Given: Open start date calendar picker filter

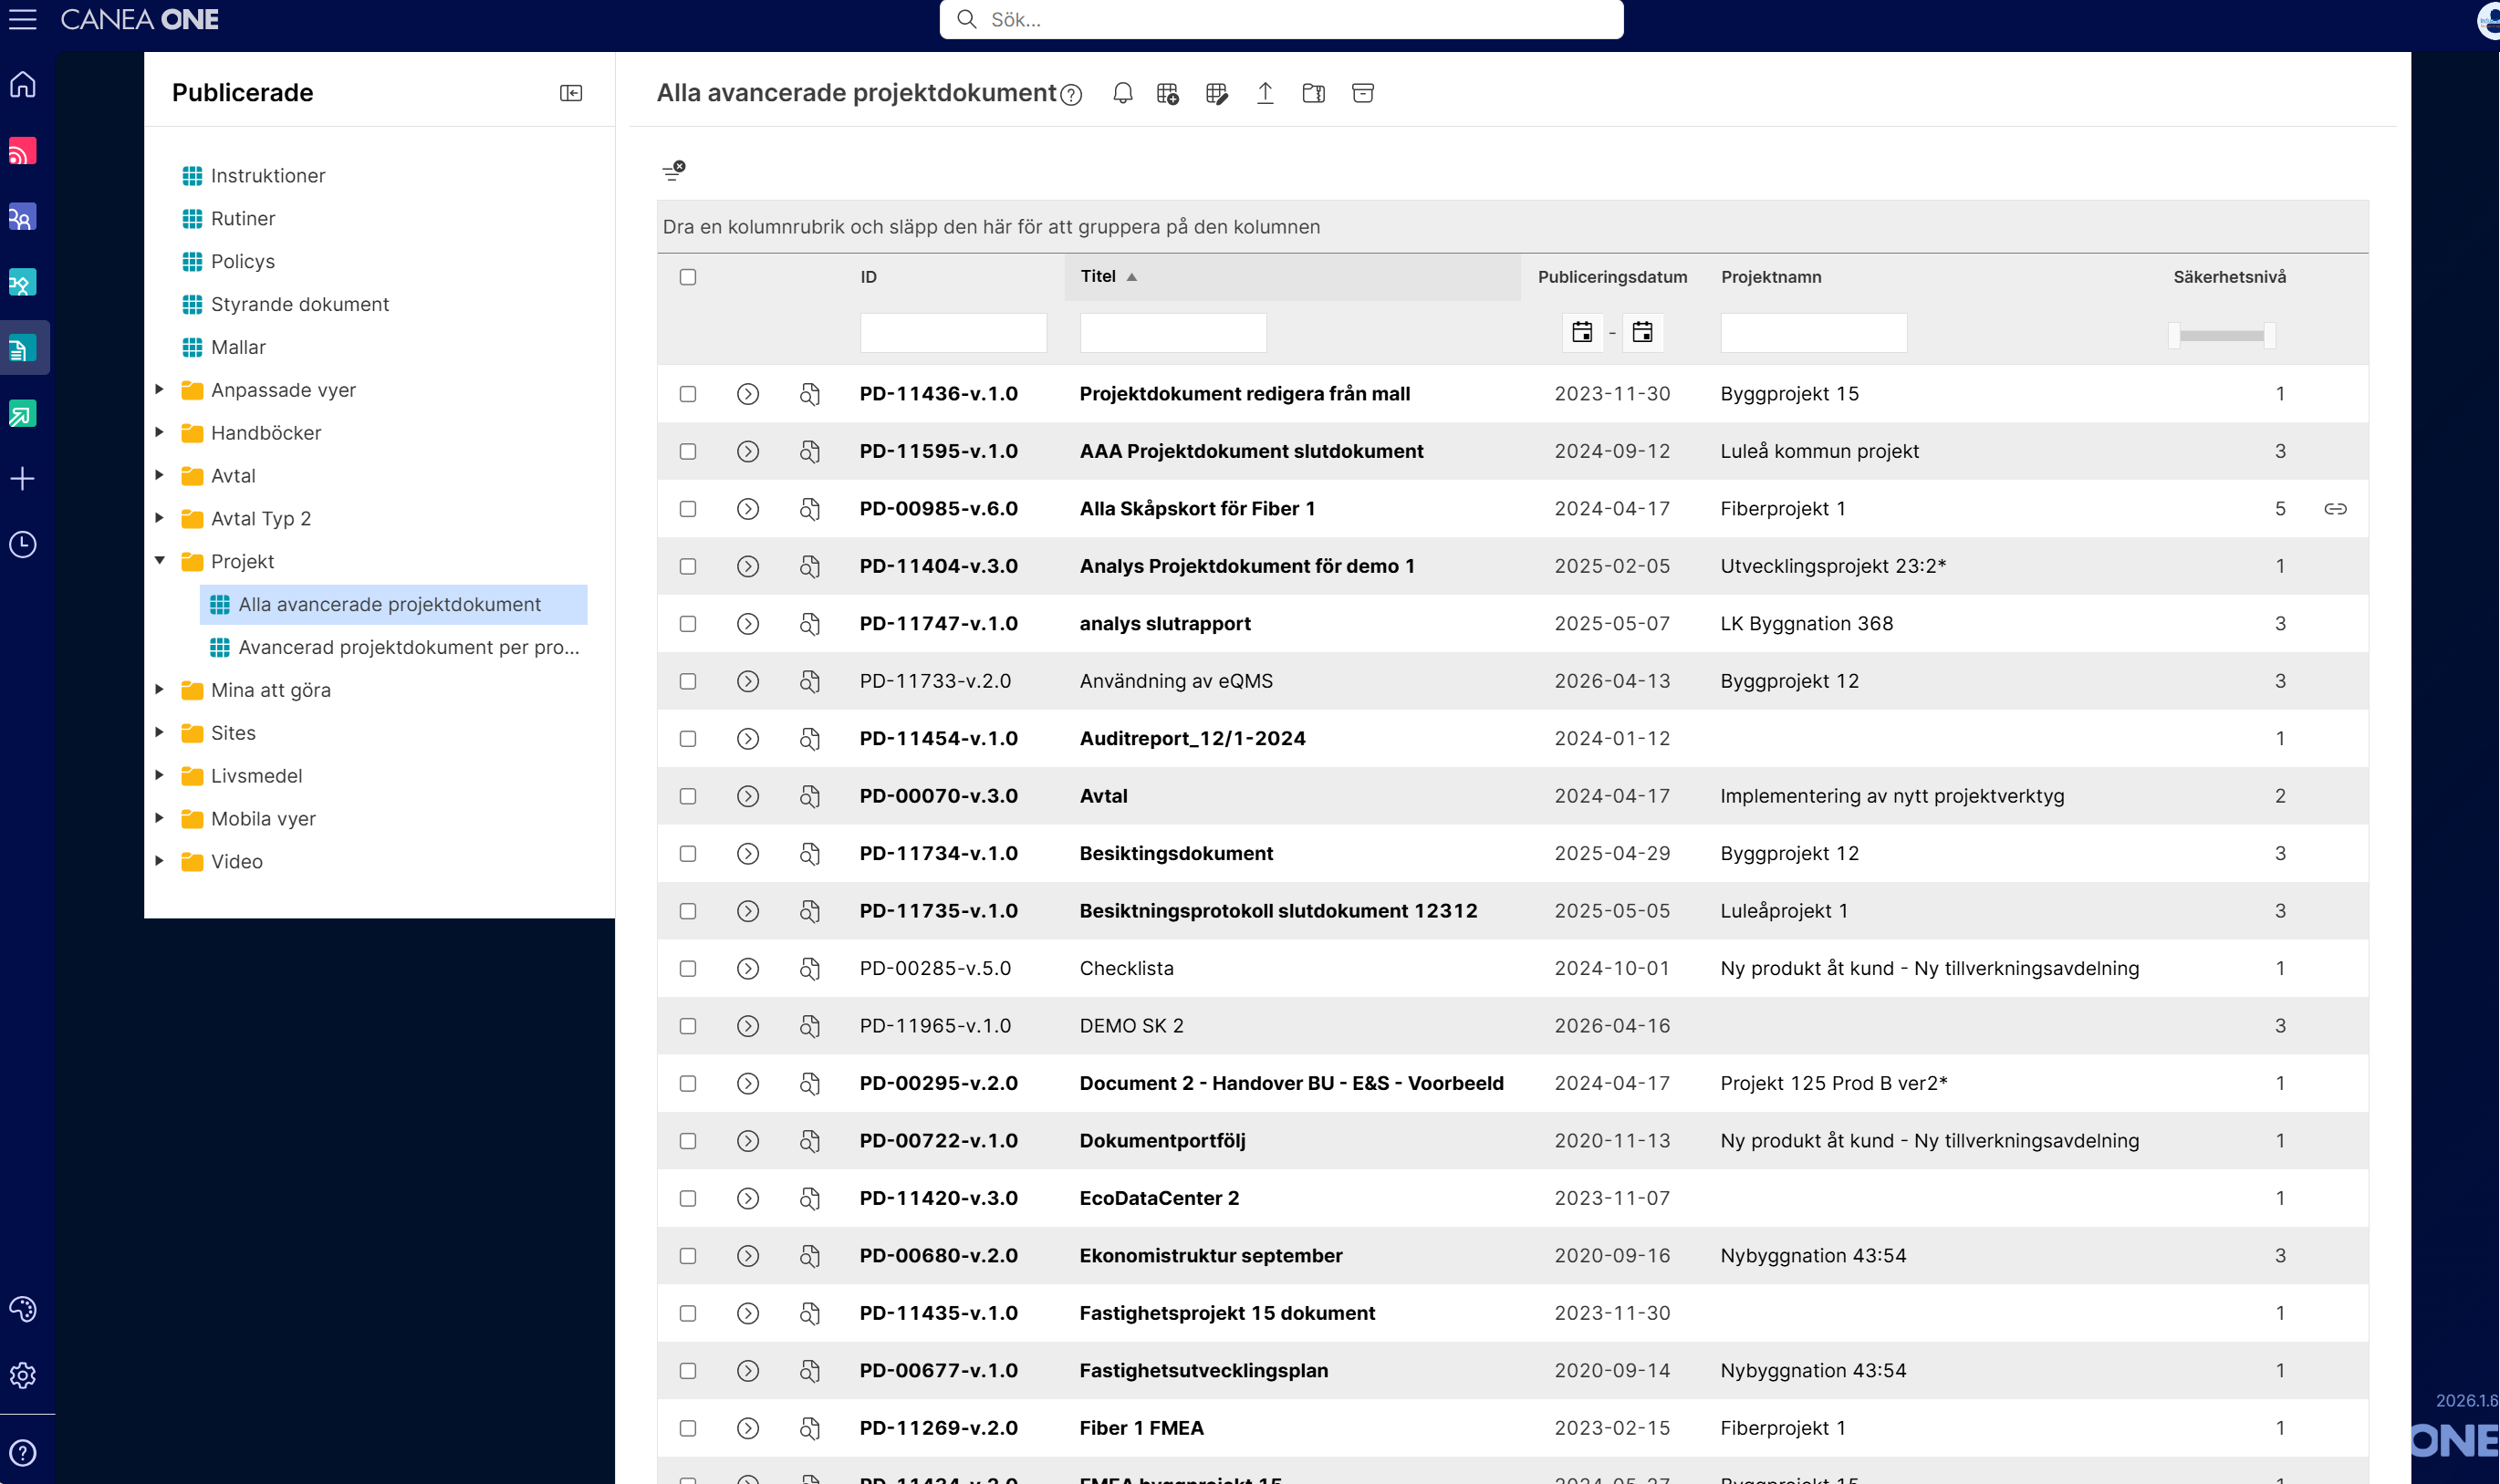Looking at the screenshot, I should [1582, 332].
